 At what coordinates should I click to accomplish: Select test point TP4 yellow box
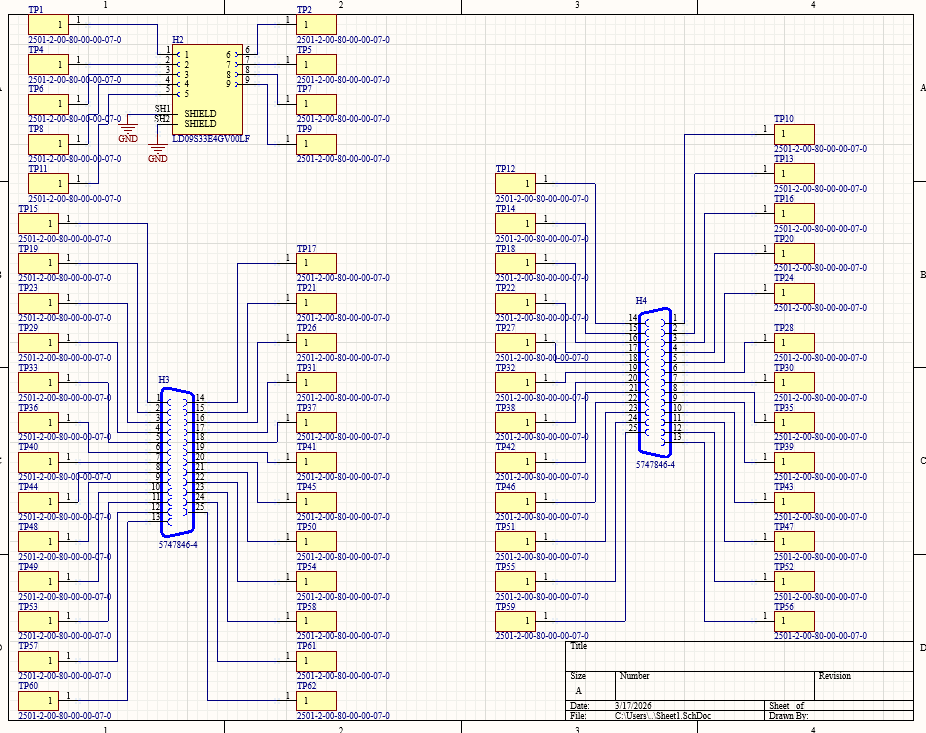click(x=48, y=64)
